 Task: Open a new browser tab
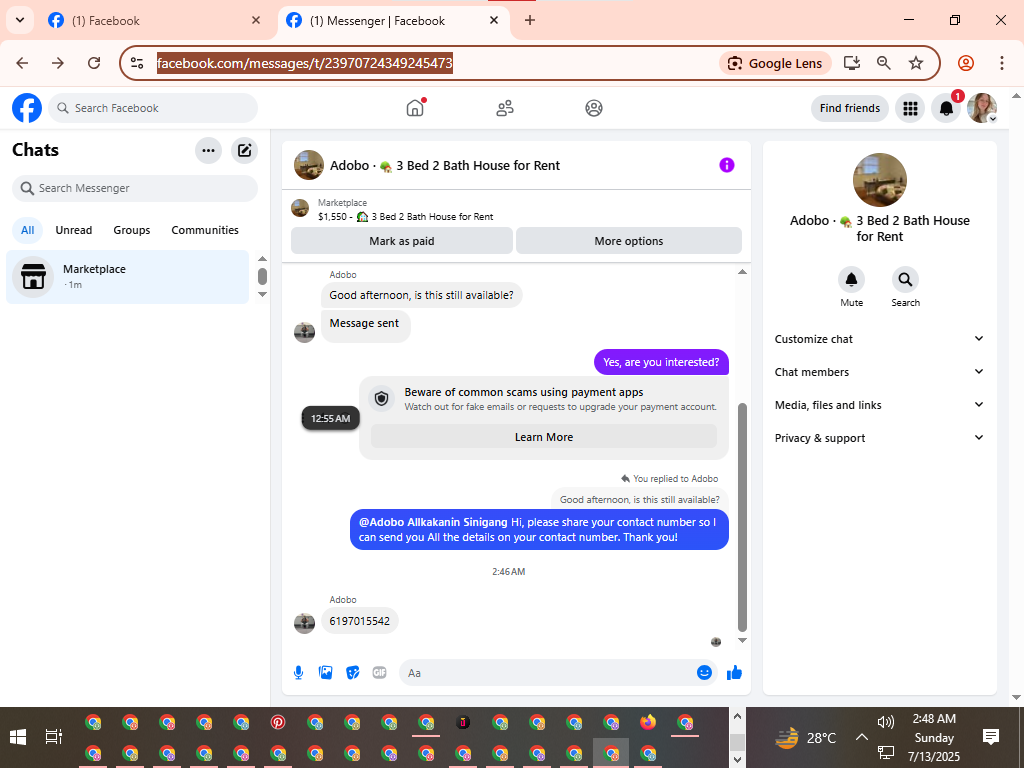(530, 20)
